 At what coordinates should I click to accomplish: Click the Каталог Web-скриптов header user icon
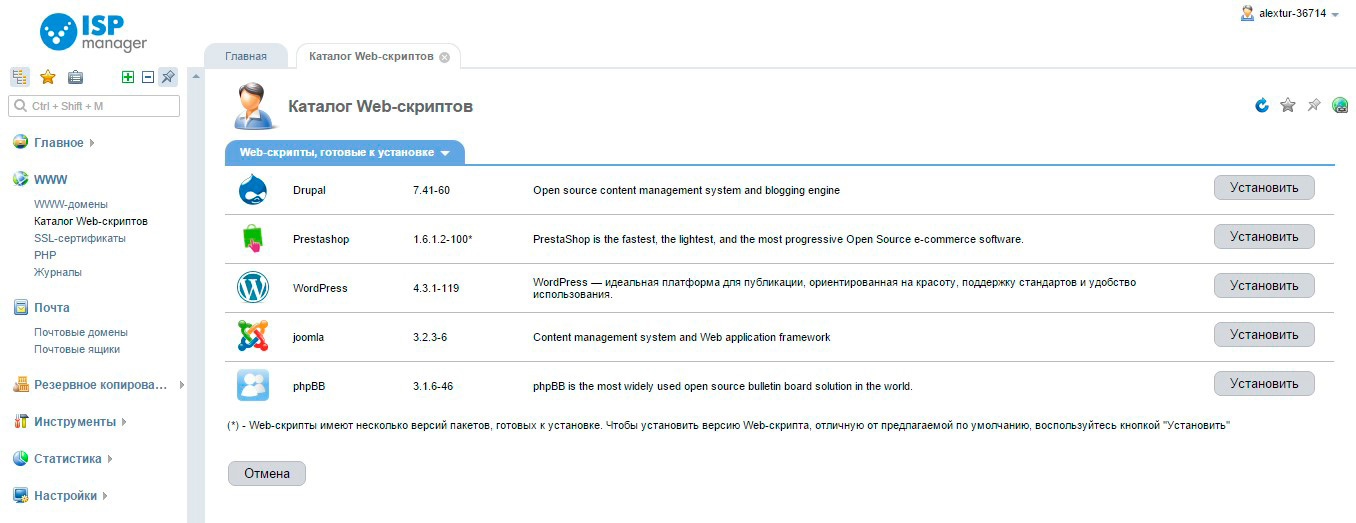[255, 106]
